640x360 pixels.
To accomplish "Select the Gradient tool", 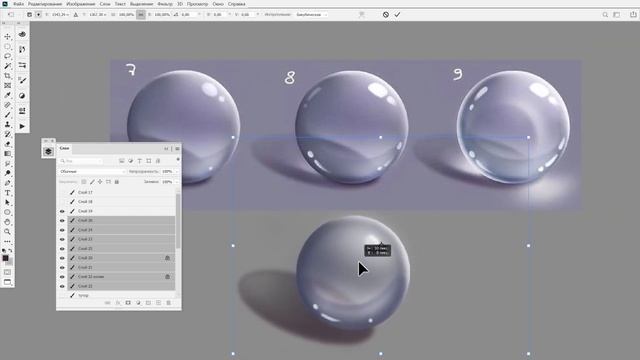I will pyautogui.click(x=7, y=154).
